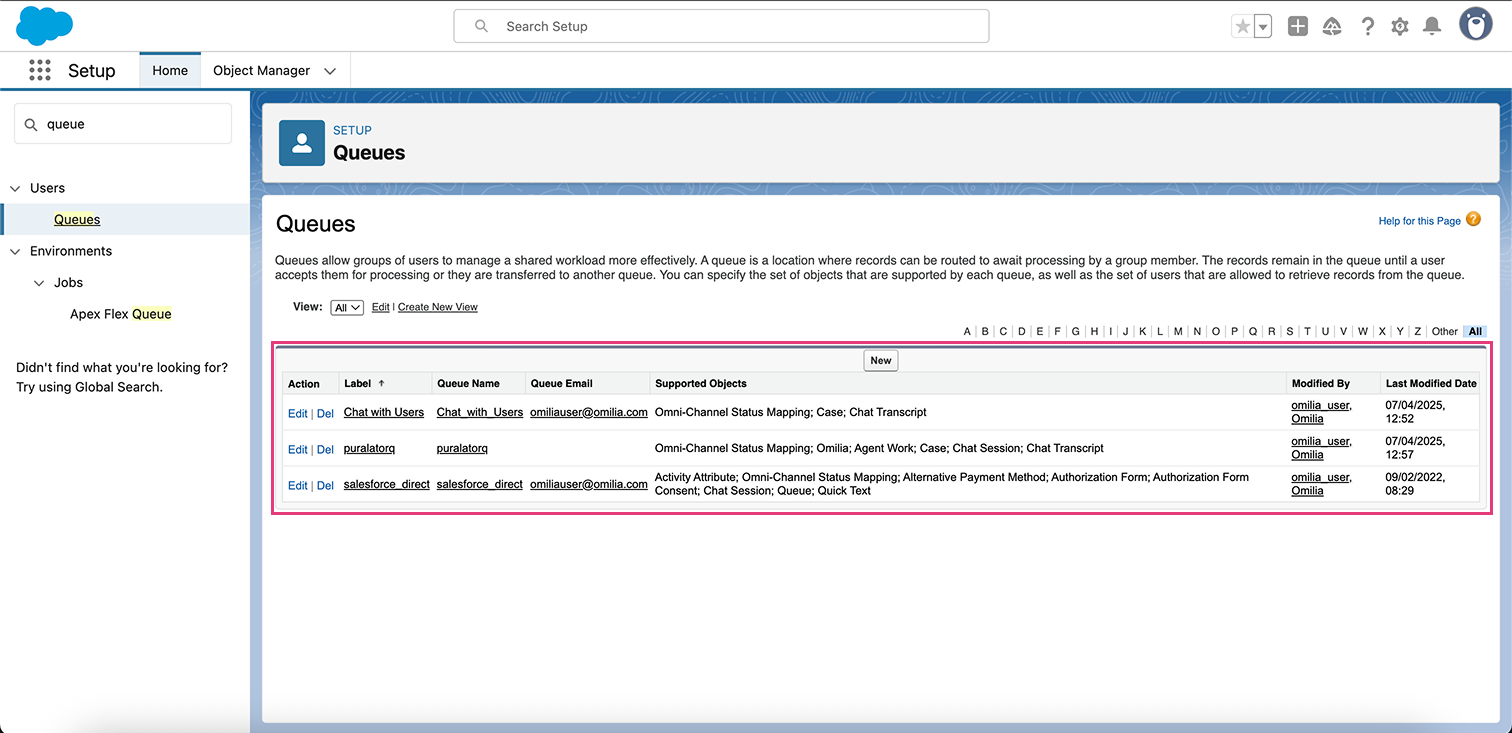Expand the favorites list dropdown arrow

pyautogui.click(x=1263, y=27)
